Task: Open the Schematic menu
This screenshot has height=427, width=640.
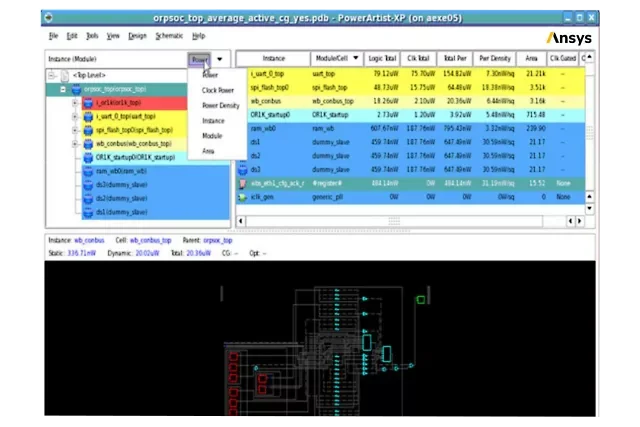Action: [x=169, y=36]
